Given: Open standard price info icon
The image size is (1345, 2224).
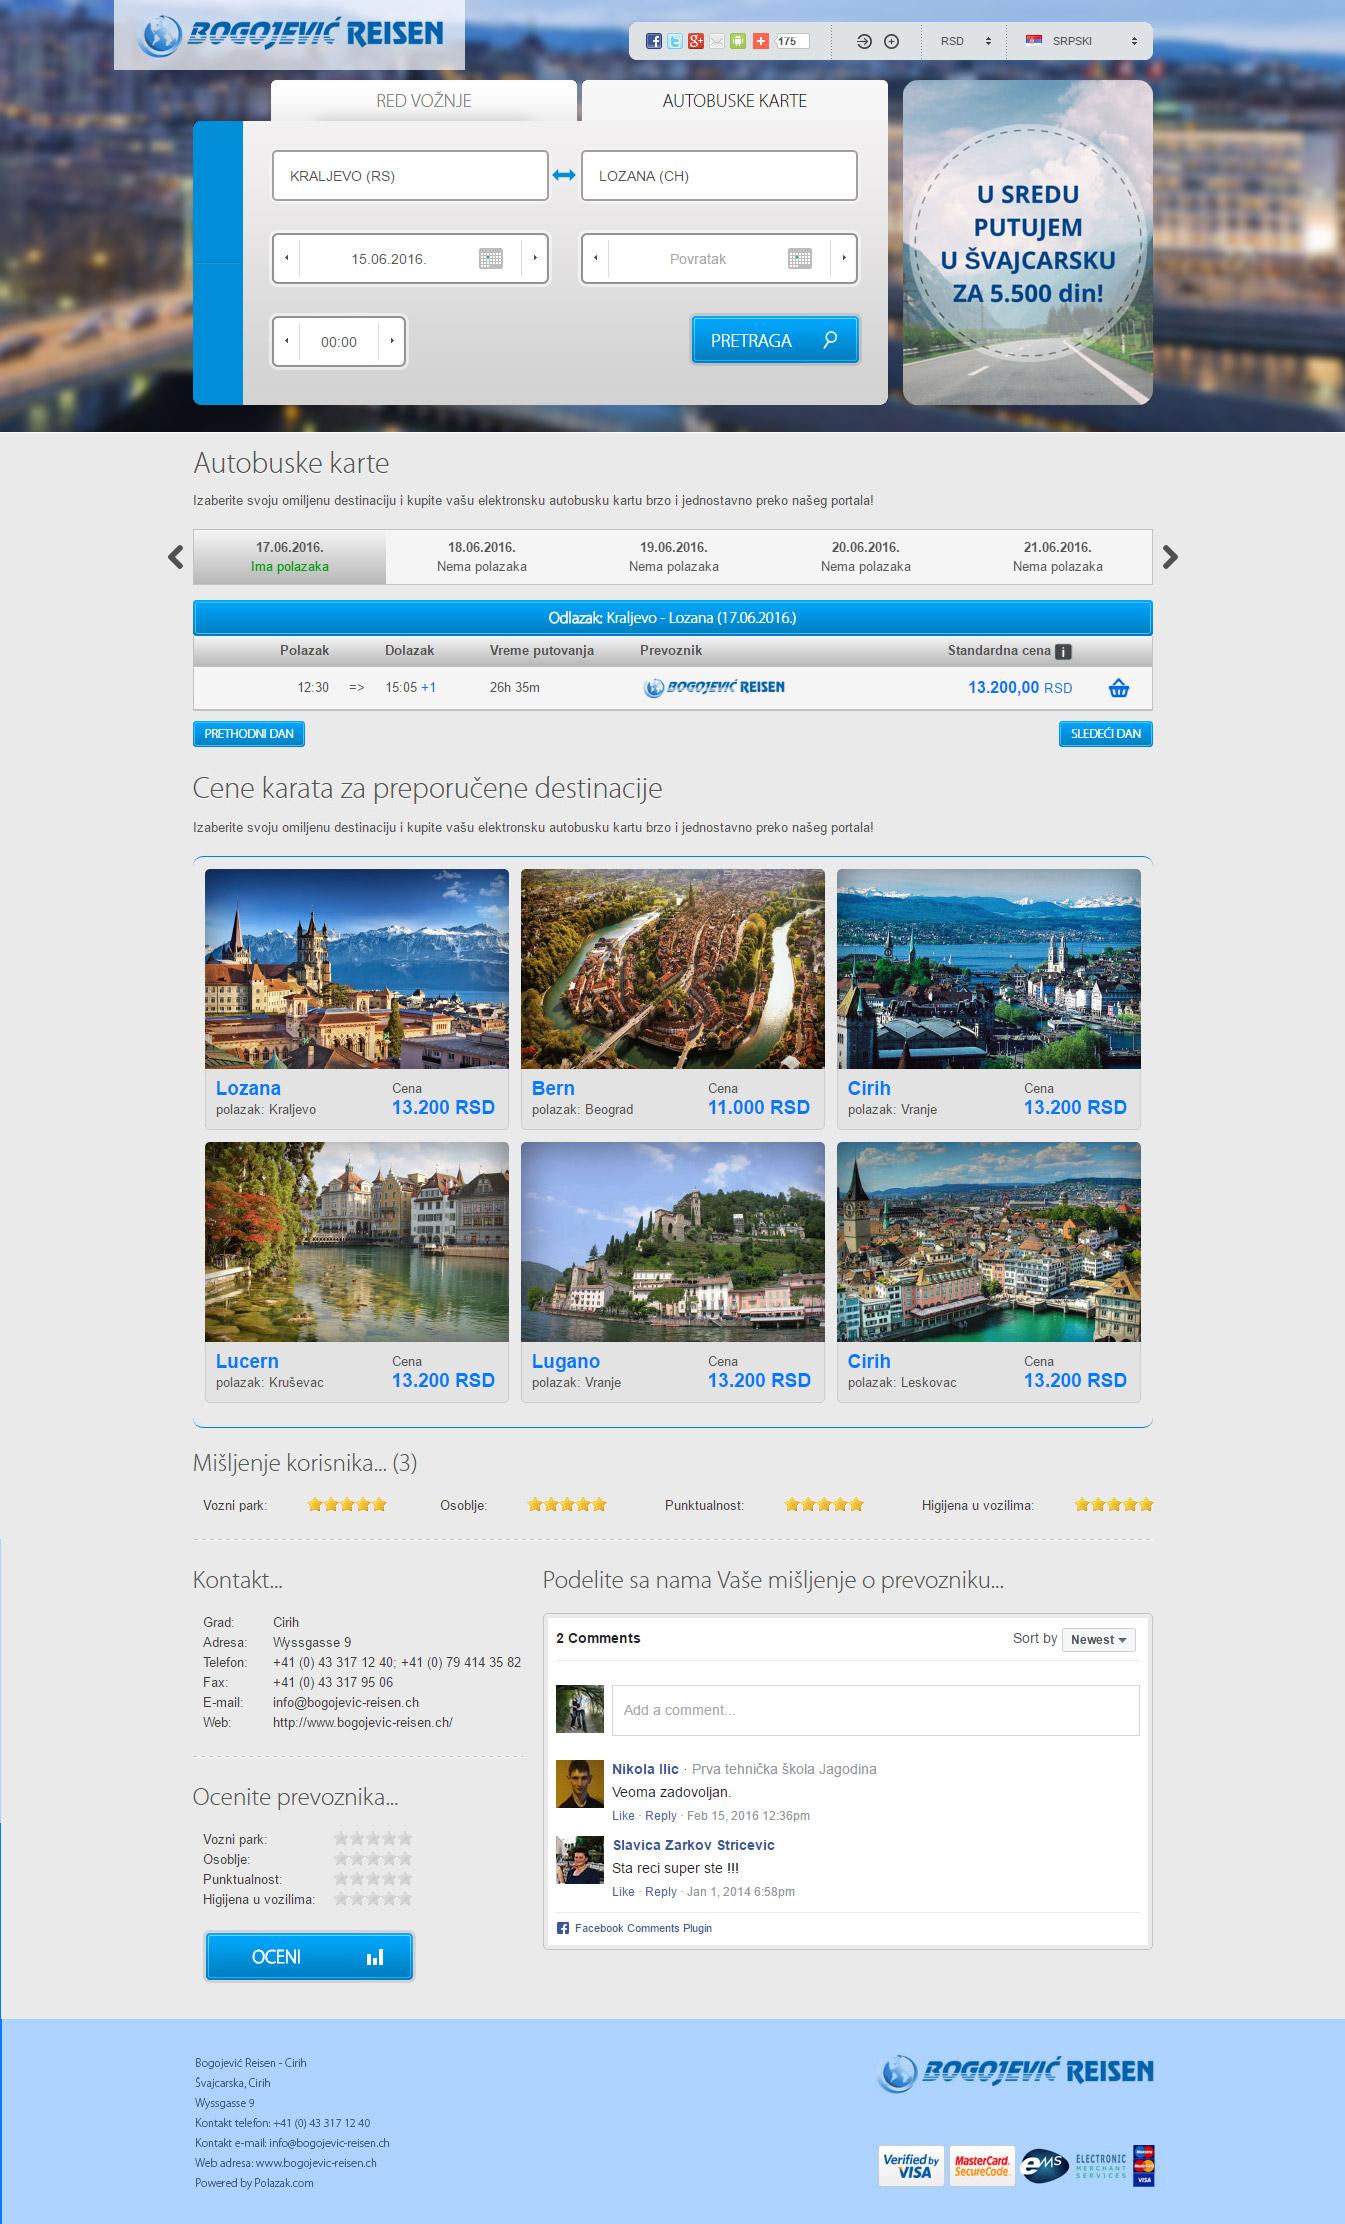Looking at the screenshot, I should [1064, 652].
